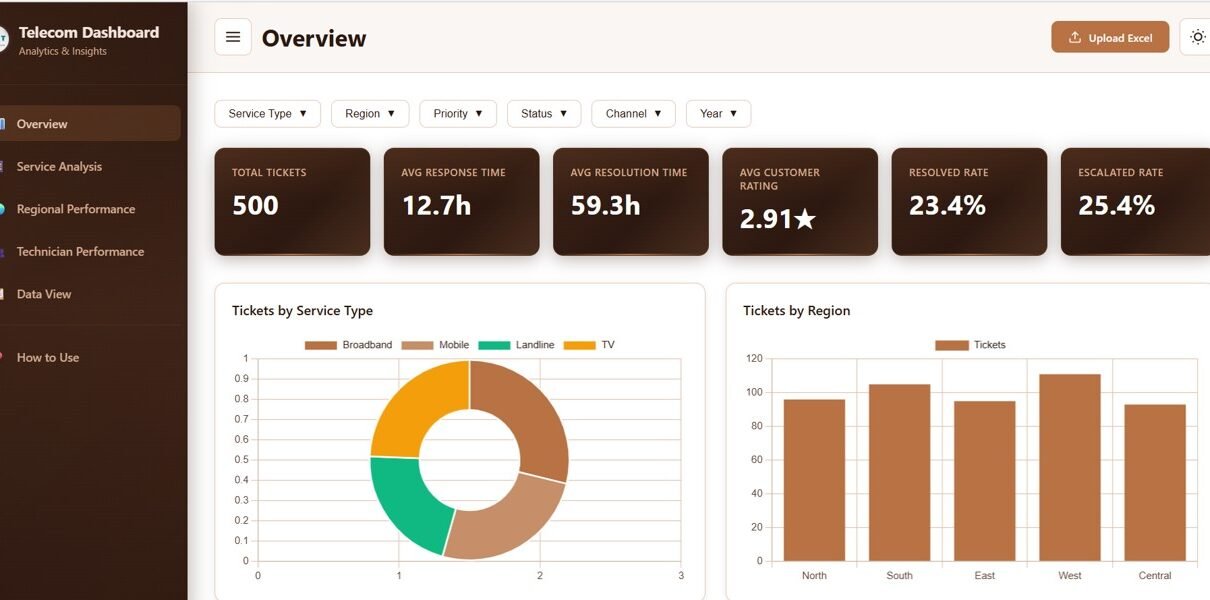Click the upload icon in Upload Excel
The width and height of the screenshot is (1210, 600).
[x=1075, y=38]
